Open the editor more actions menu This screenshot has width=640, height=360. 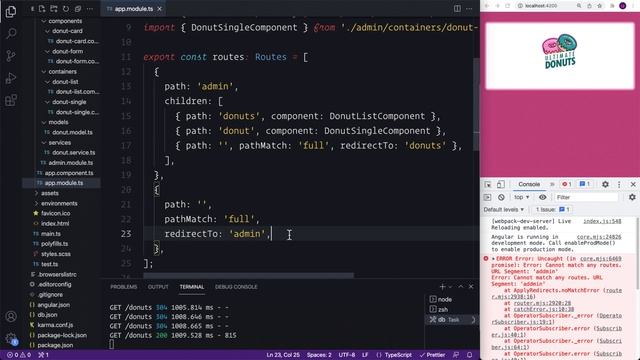(469, 9)
